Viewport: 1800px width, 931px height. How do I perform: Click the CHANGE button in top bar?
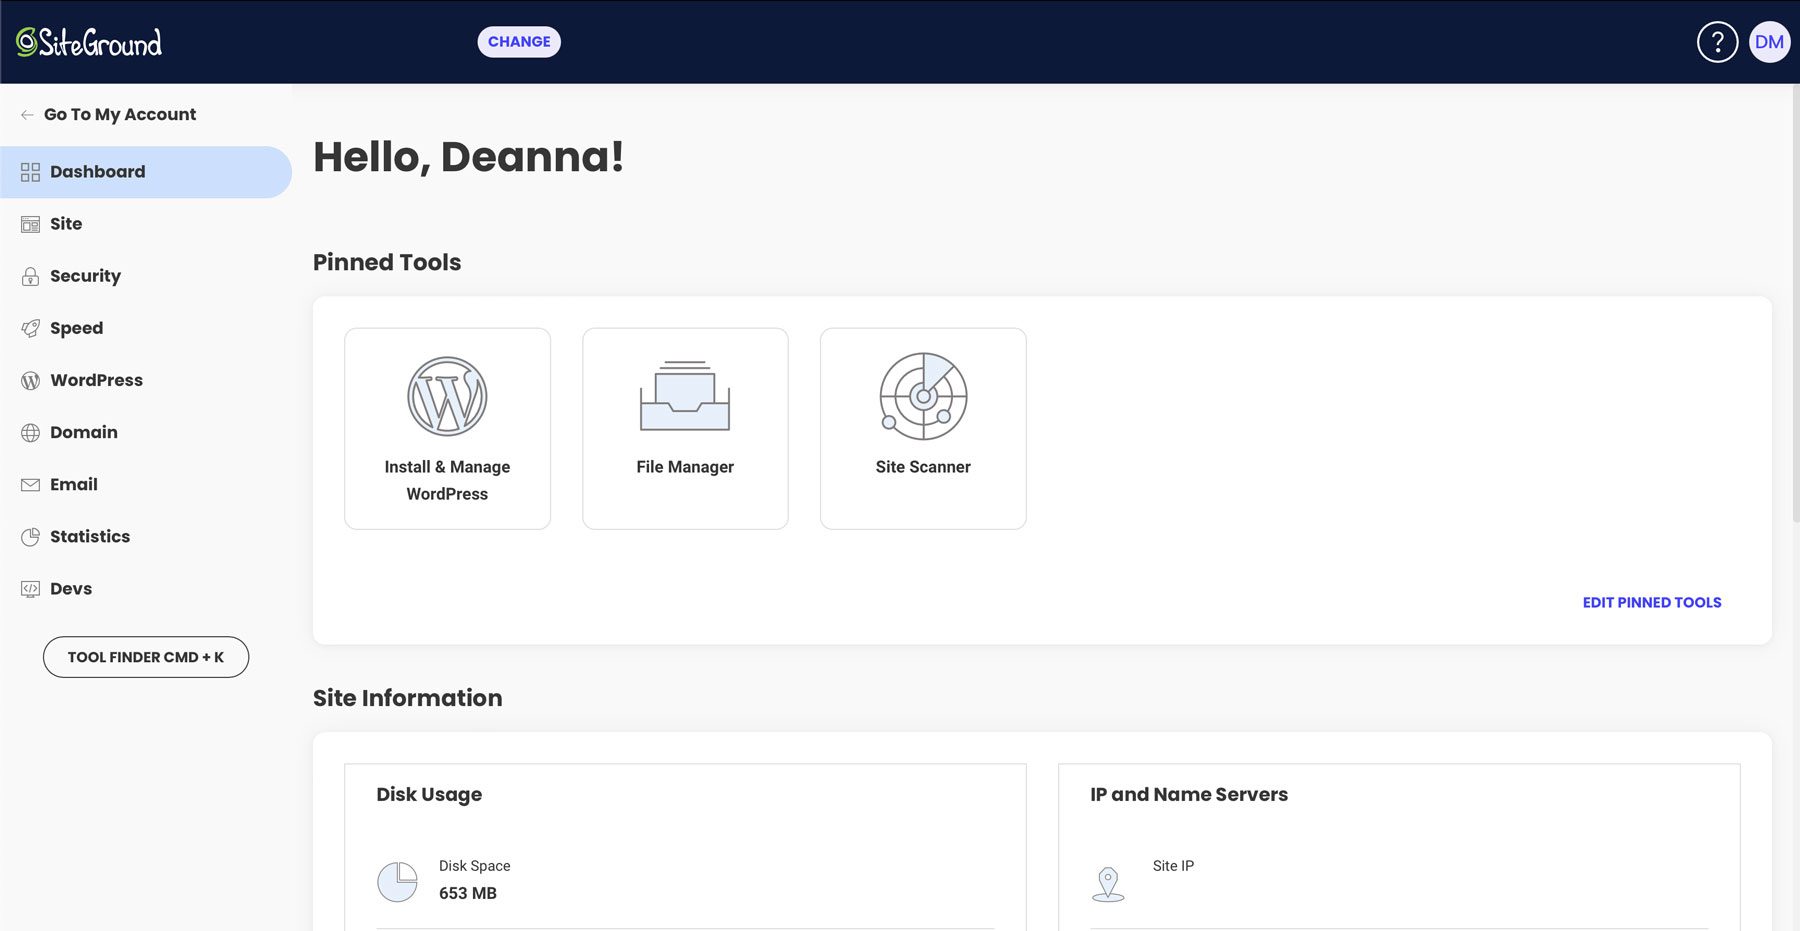pos(518,41)
